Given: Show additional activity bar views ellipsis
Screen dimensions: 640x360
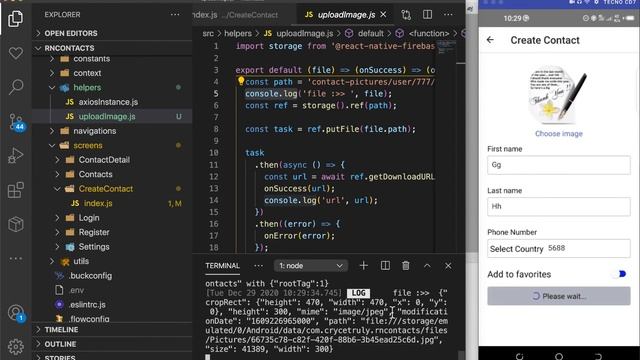Looking at the screenshot, I should [x=16, y=258].
